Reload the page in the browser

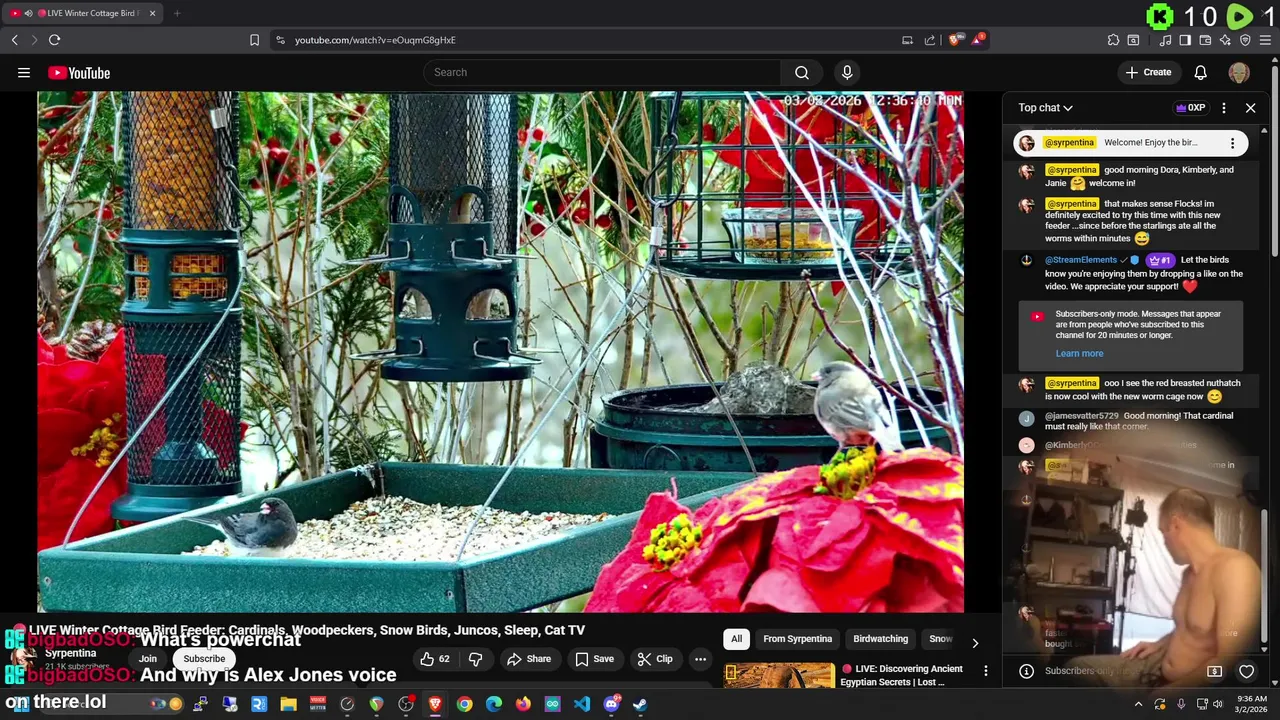pos(54,40)
